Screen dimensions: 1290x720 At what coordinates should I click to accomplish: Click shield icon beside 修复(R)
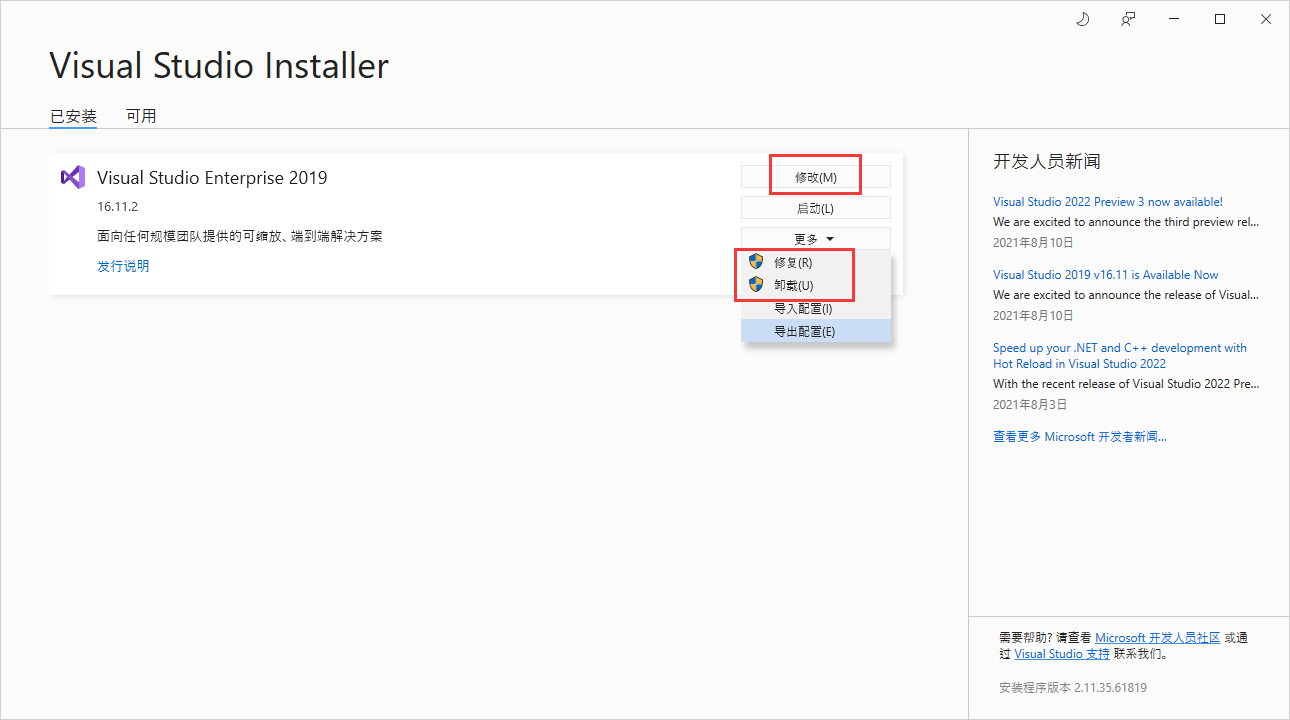coord(756,262)
